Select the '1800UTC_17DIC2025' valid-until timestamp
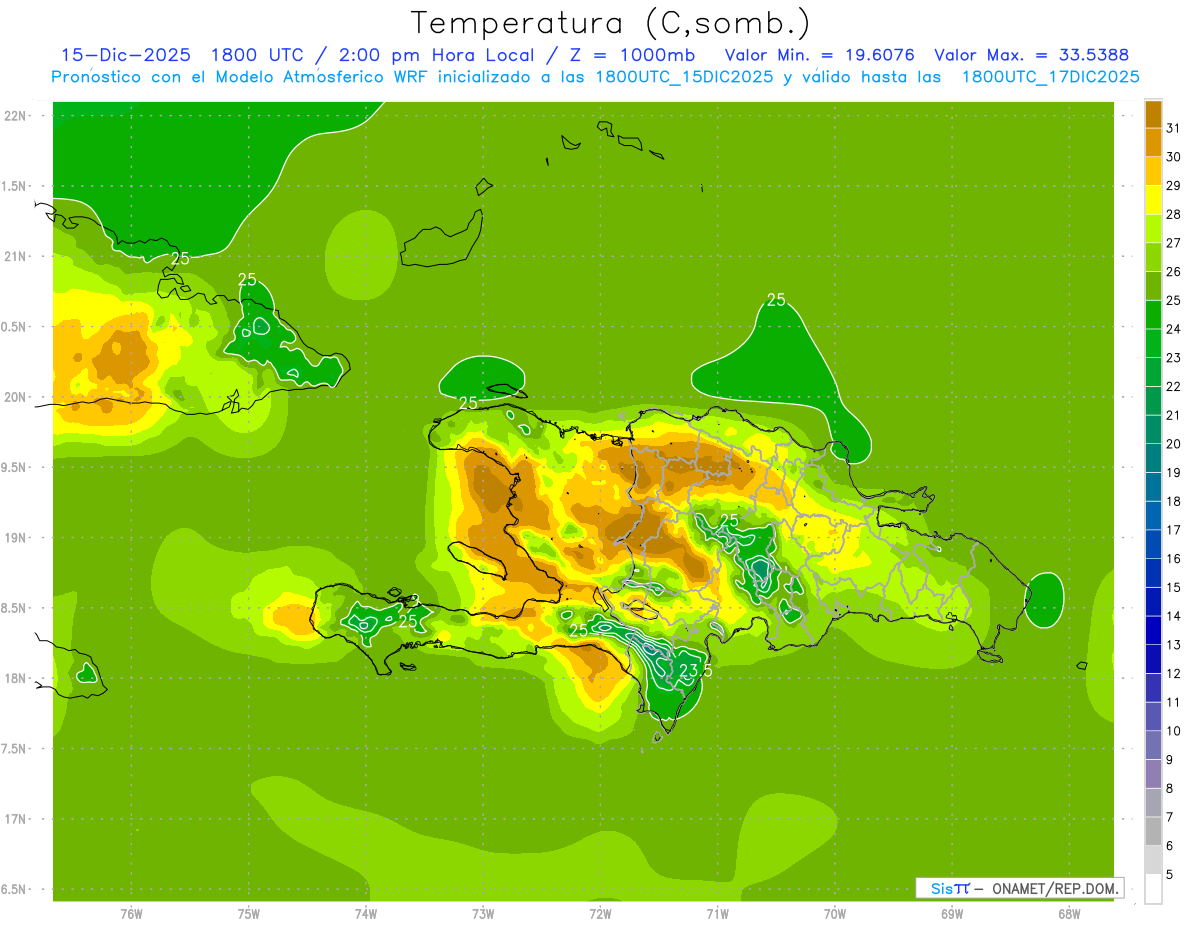 1050,77
